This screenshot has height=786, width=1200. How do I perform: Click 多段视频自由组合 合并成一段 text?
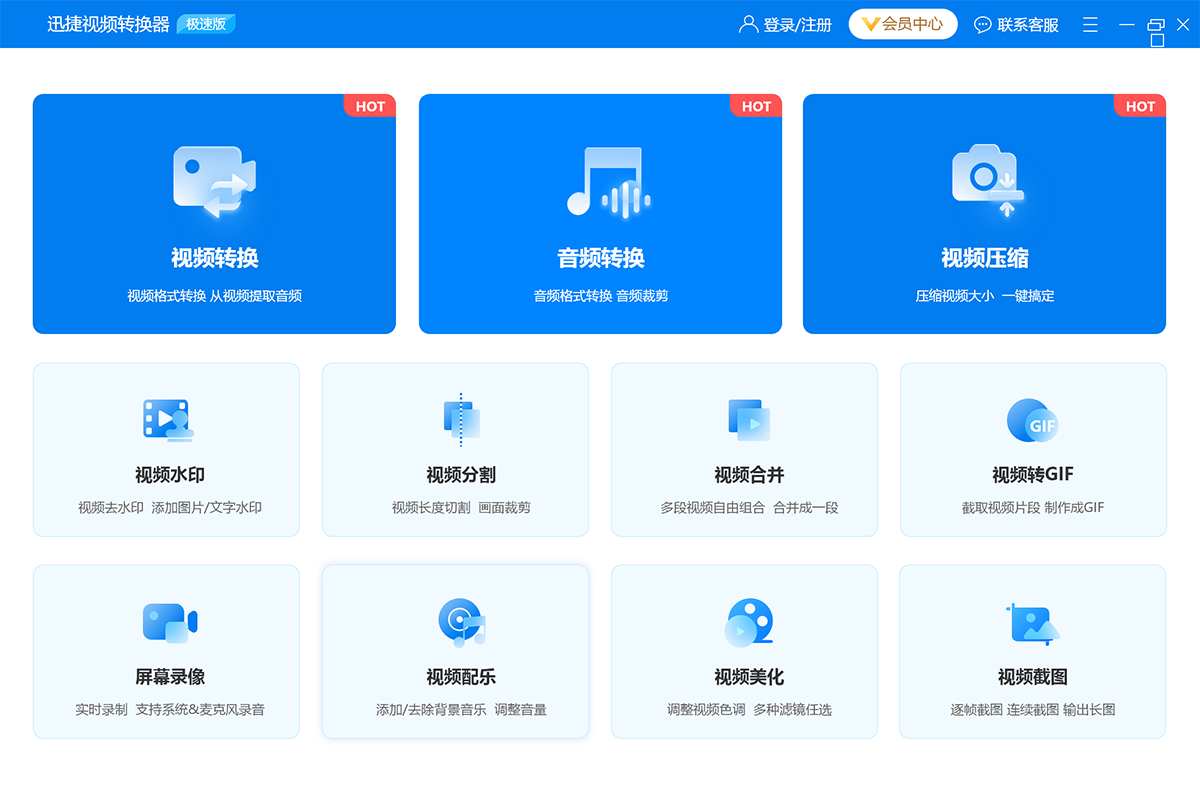tap(749, 508)
